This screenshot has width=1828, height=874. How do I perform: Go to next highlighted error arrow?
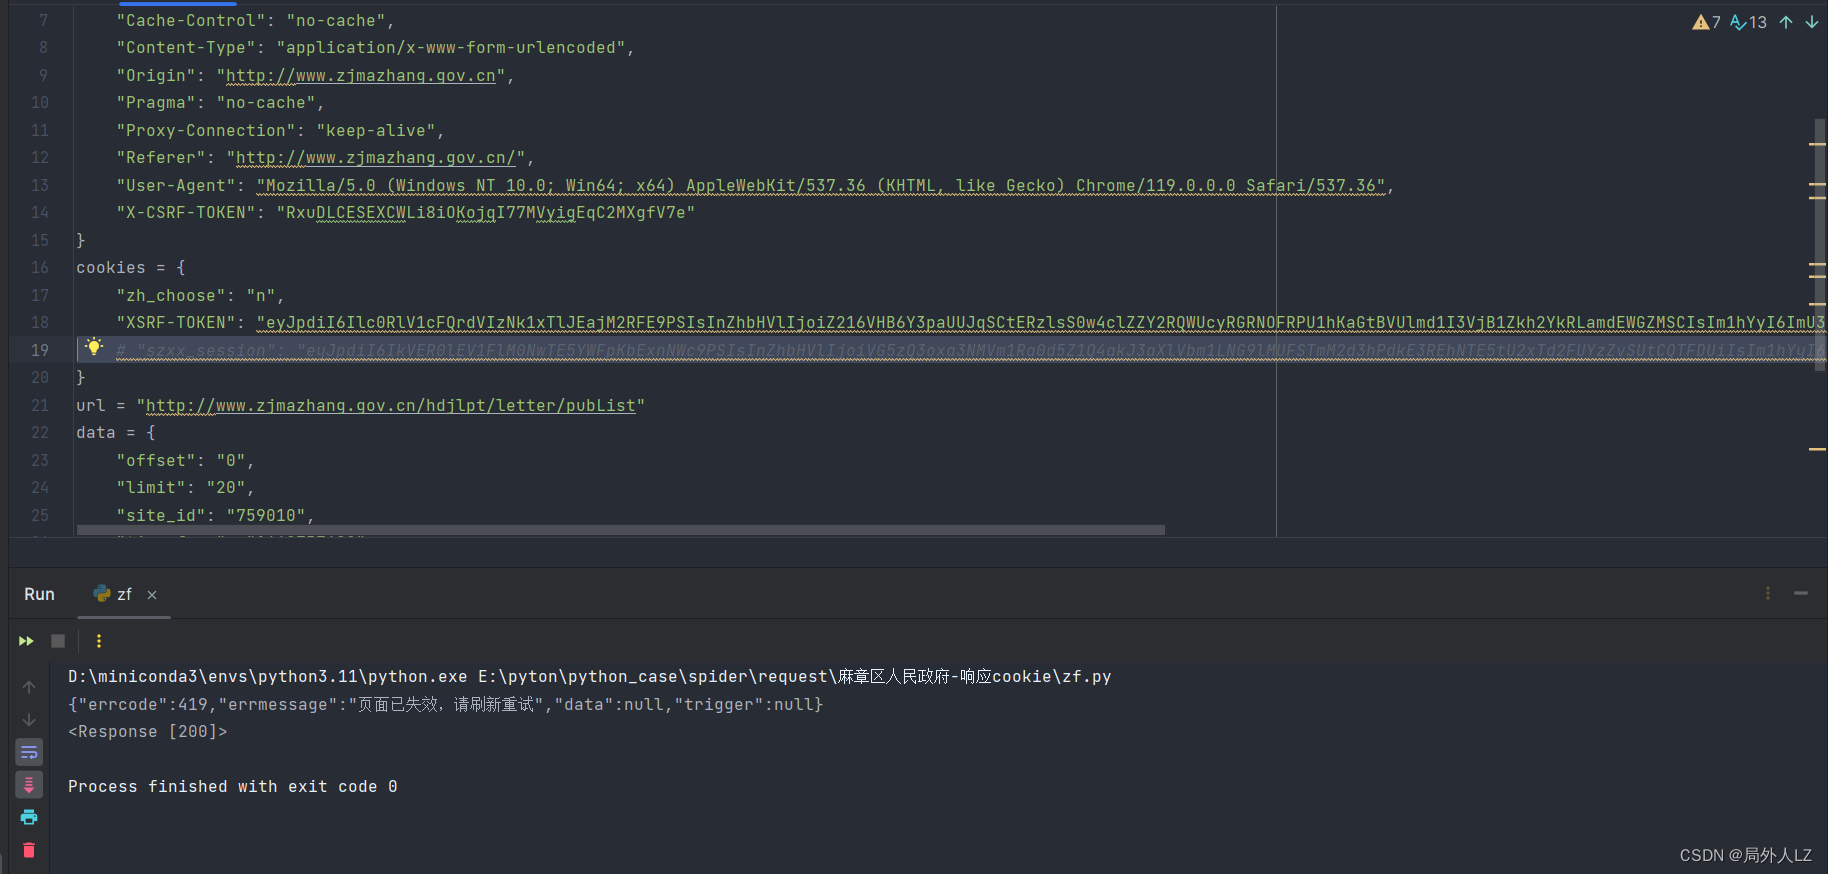pyautogui.click(x=1812, y=22)
